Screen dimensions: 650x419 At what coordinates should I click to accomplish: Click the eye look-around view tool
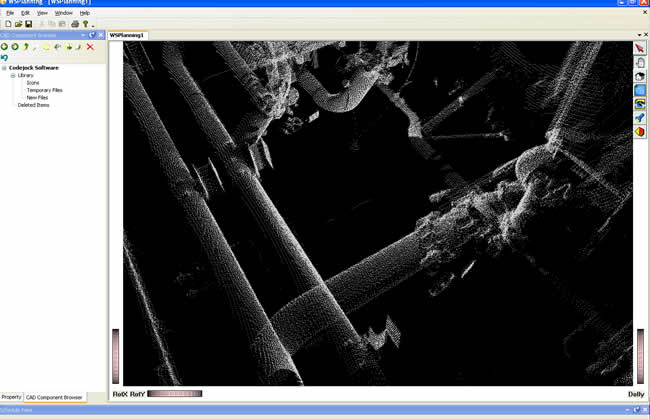[x=640, y=104]
